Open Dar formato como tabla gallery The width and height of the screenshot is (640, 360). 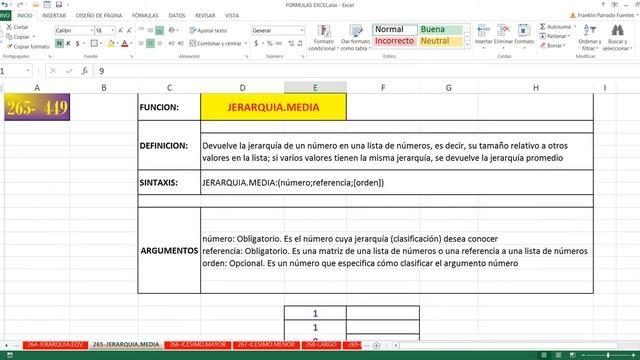click(x=356, y=38)
